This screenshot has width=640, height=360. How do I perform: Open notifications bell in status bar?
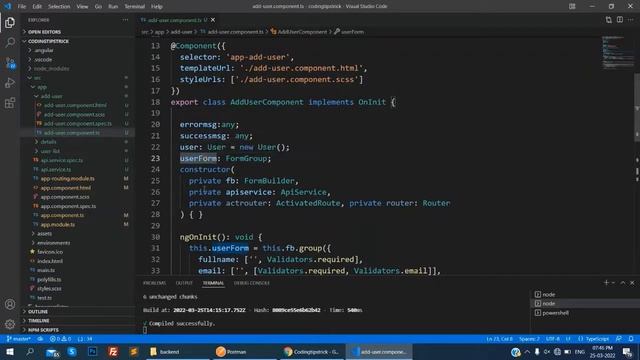pyautogui.click(x=631, y=339)
